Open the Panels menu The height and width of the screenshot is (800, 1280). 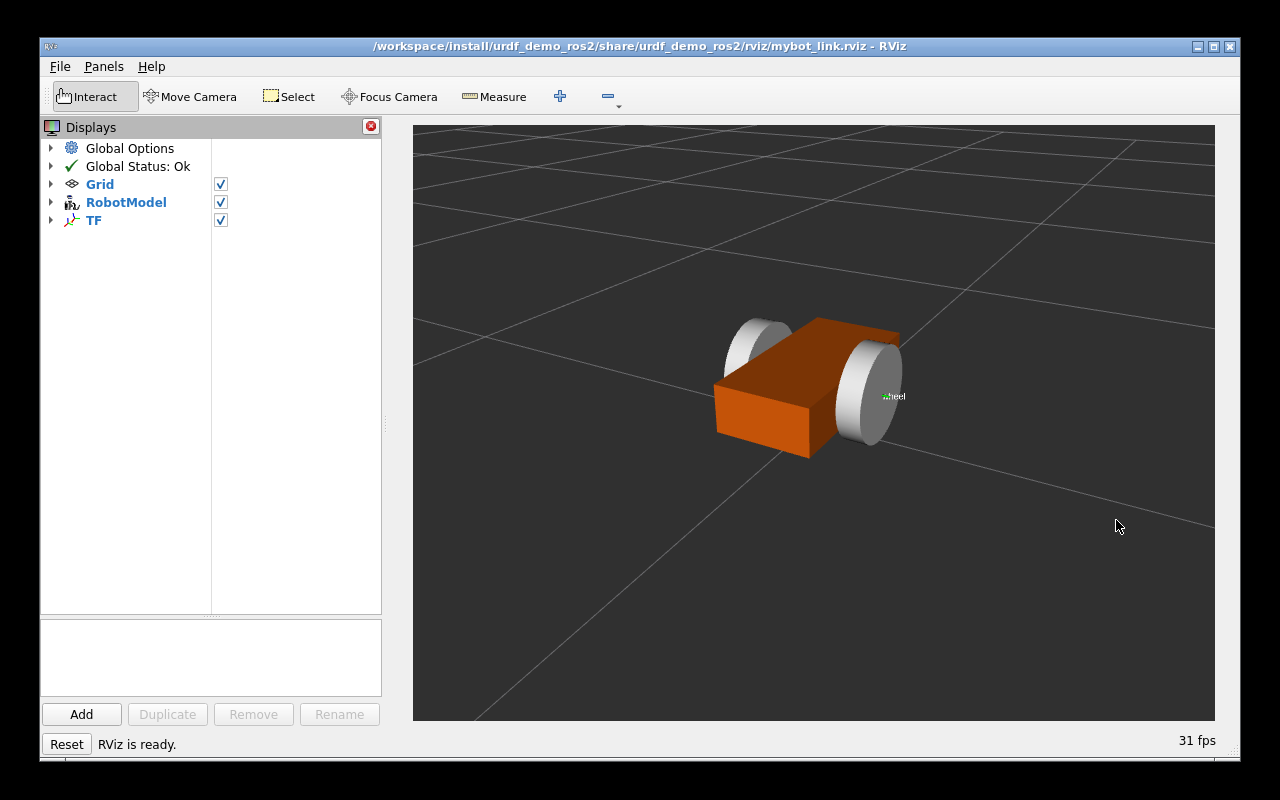coord(104,66)
